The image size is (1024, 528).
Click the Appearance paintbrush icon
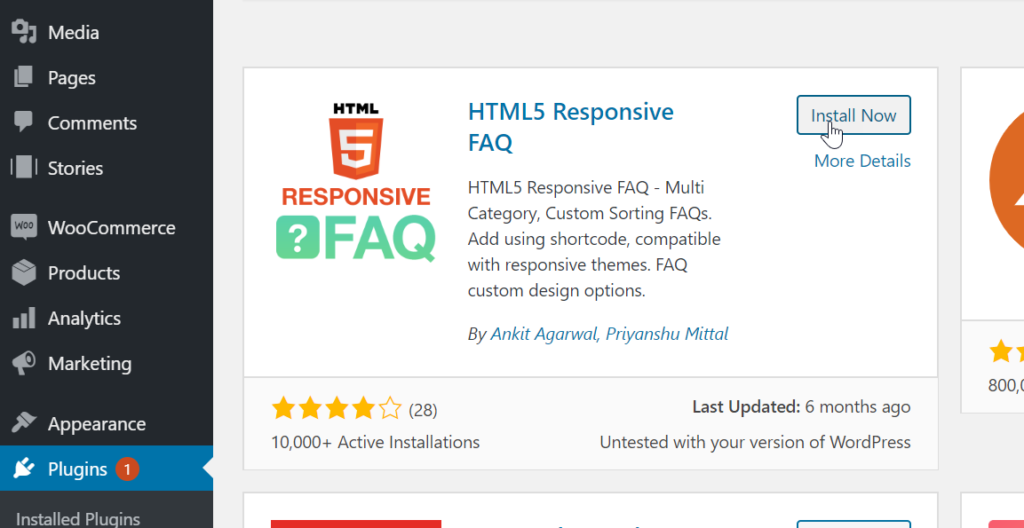pyautogui.click(x=24, y=424)
